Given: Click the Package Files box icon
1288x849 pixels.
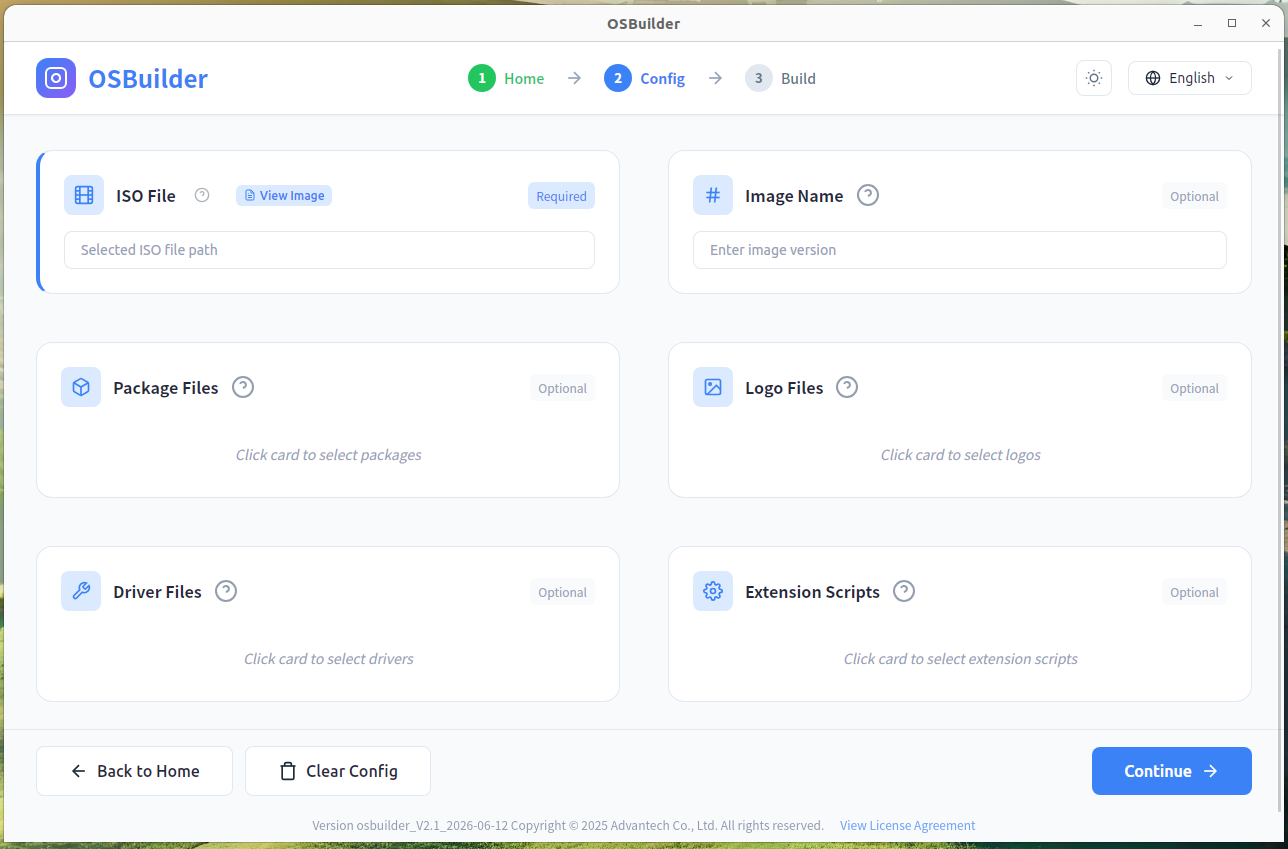Looking at the screenshot, I should pos(81,387).
